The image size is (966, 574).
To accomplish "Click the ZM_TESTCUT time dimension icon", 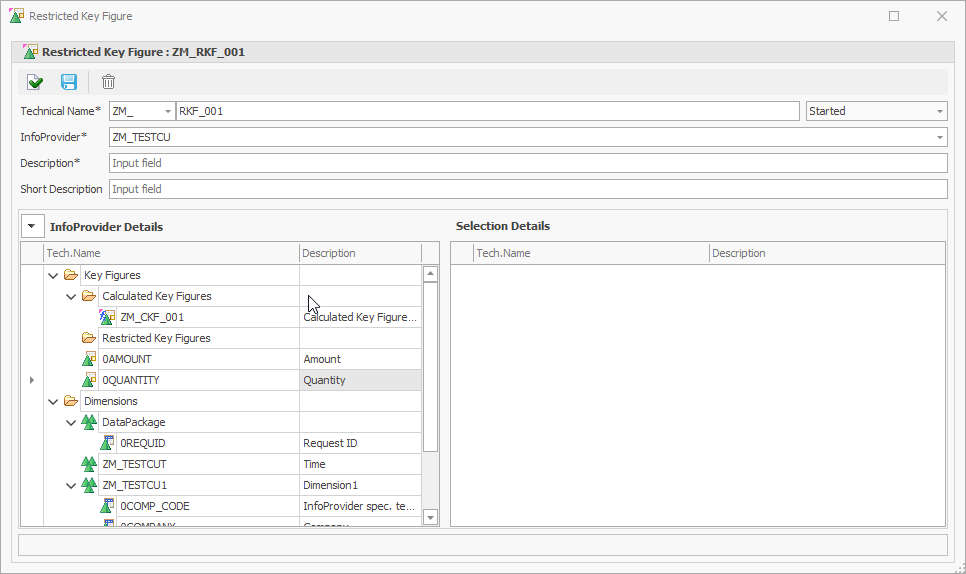I will [x=89, y=464].
